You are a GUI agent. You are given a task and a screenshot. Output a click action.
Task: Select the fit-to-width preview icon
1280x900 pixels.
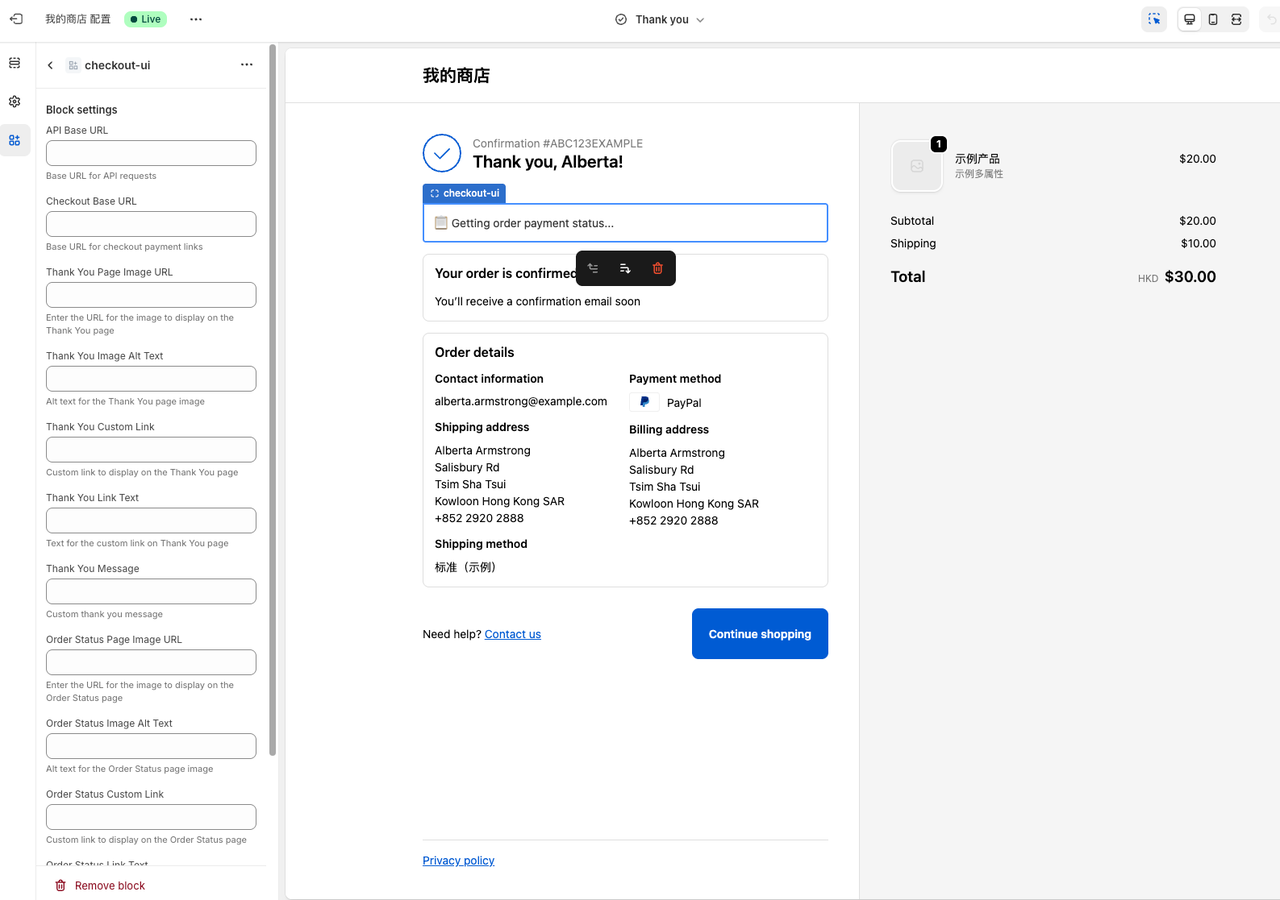(x=1235, y=19)
